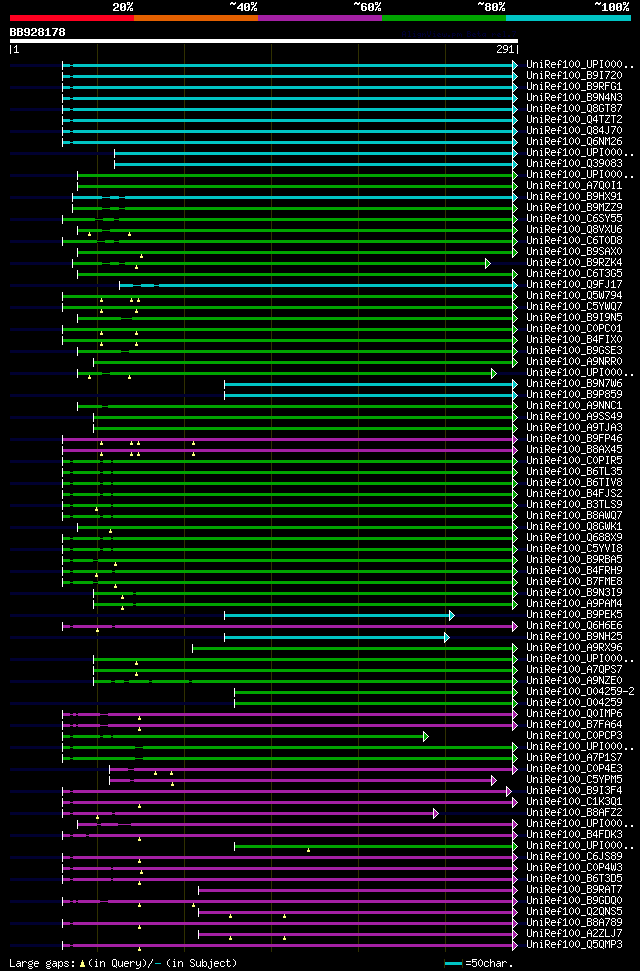Viewport: 640px width, 971px height.
Task: Select the UniRef100_O04259-2 label
Action: [x=580, y=692]
